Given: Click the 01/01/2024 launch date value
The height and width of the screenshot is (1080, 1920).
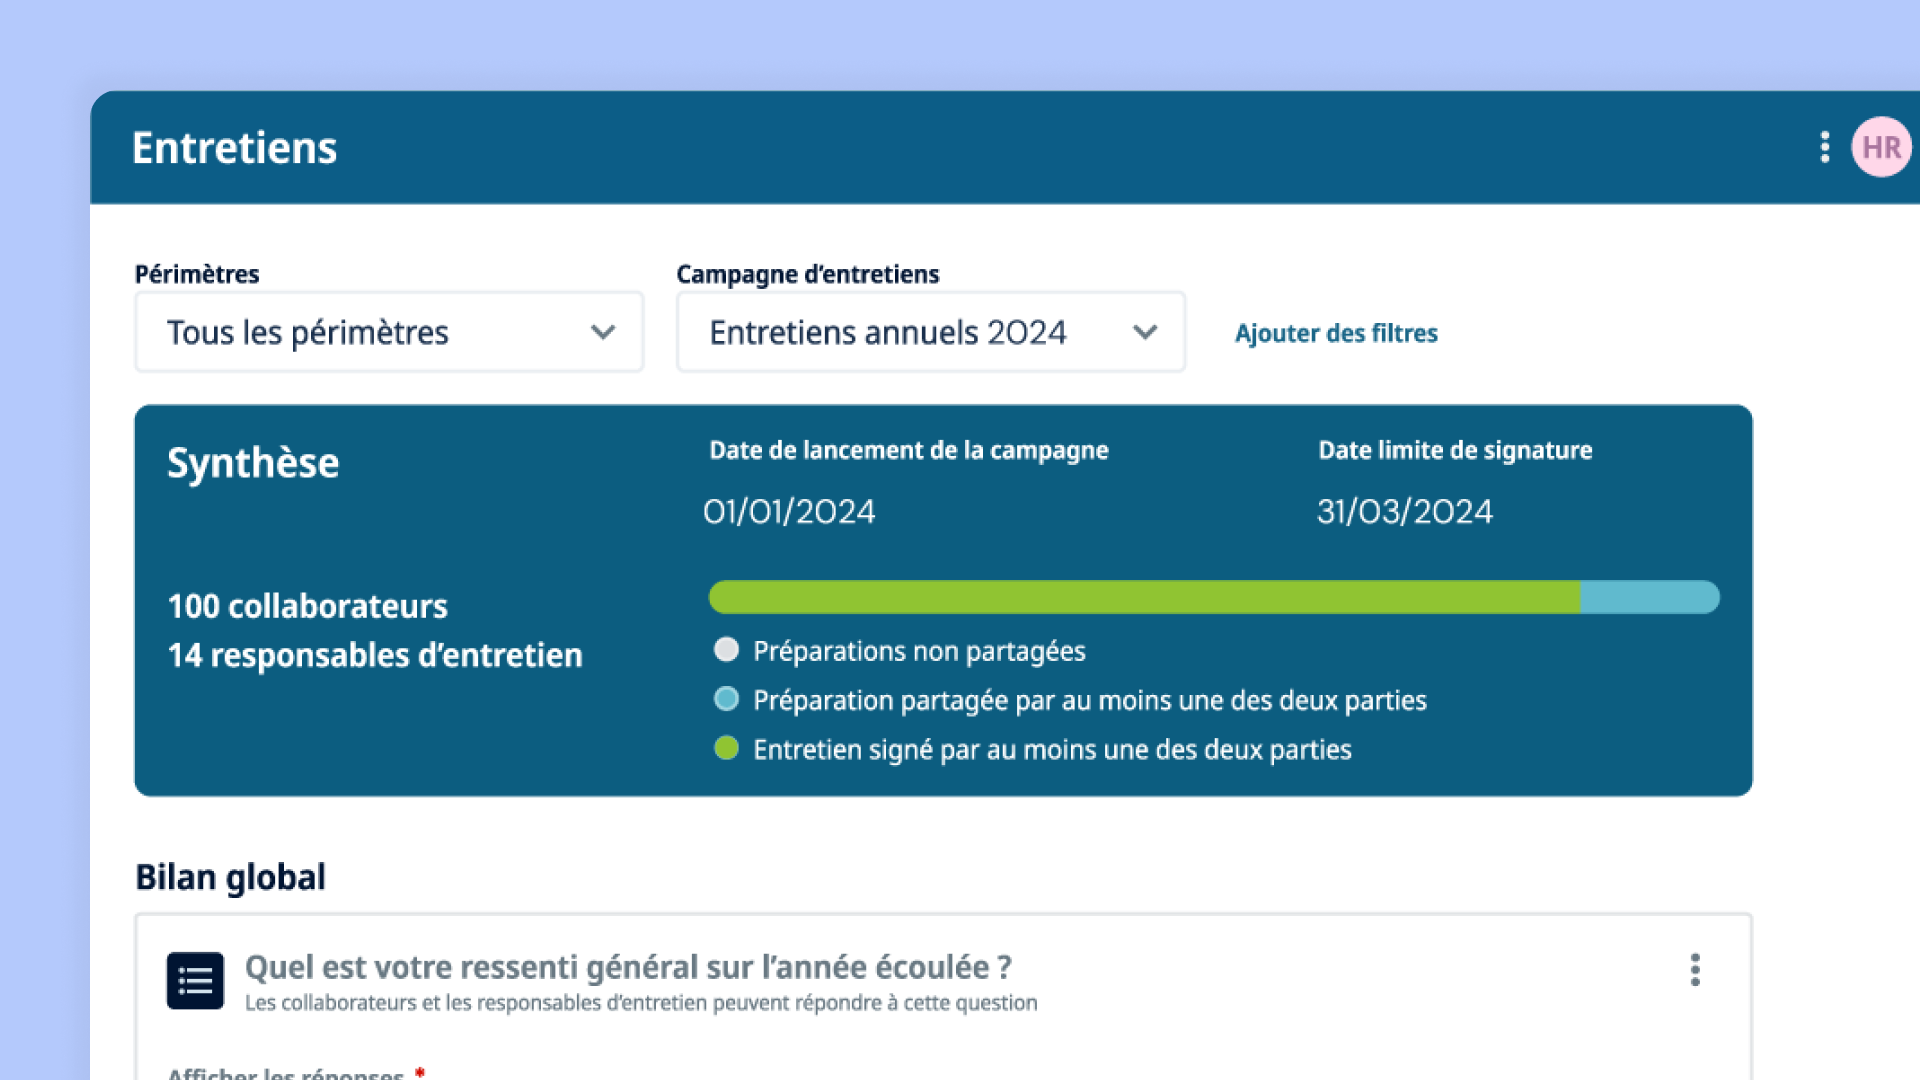Looking at the screenshot, I should [x=789, y=512].
